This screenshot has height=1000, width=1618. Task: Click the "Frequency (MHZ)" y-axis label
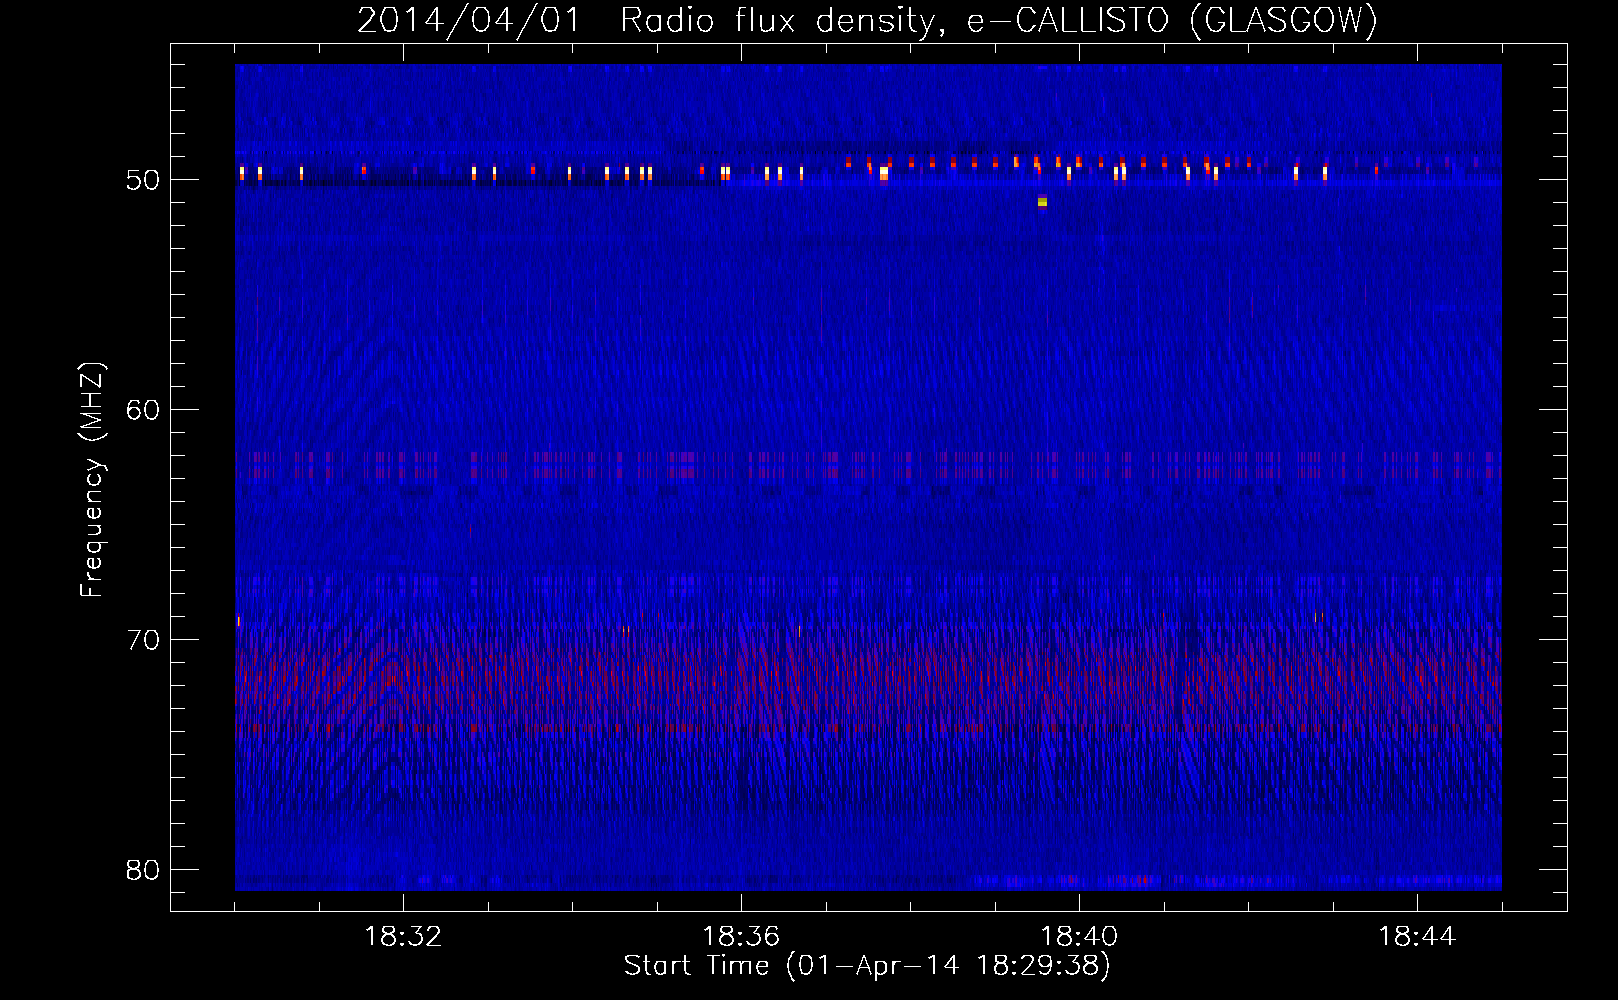[x=92, y=480]
